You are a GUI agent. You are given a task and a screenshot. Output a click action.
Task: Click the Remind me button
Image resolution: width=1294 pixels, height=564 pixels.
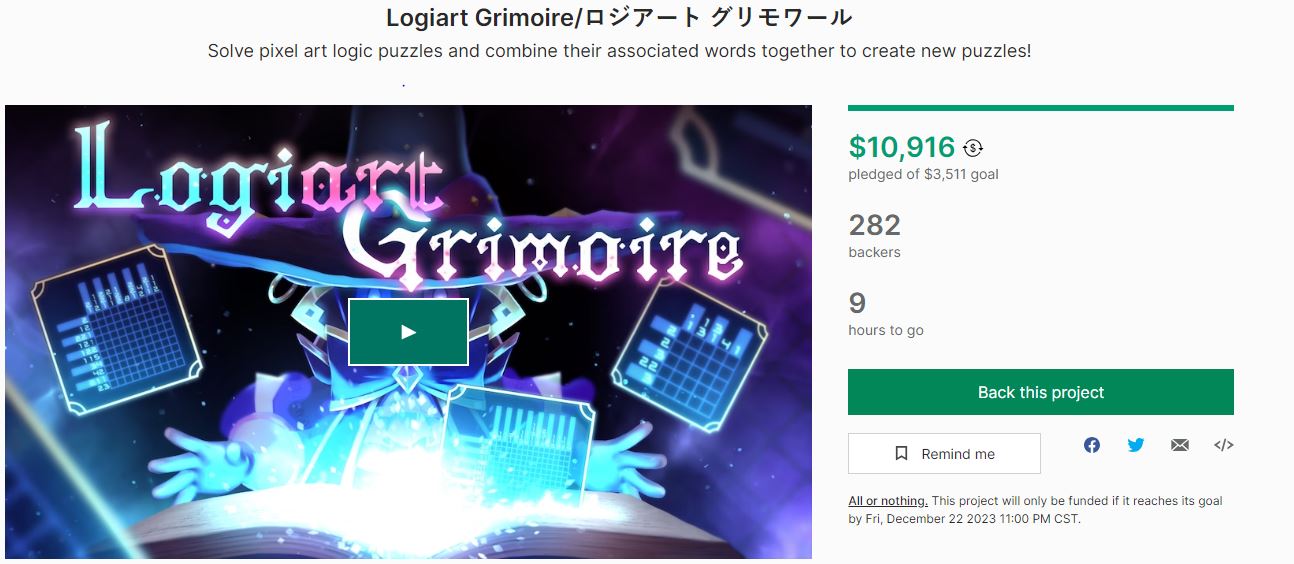click(x=944, y=453)
